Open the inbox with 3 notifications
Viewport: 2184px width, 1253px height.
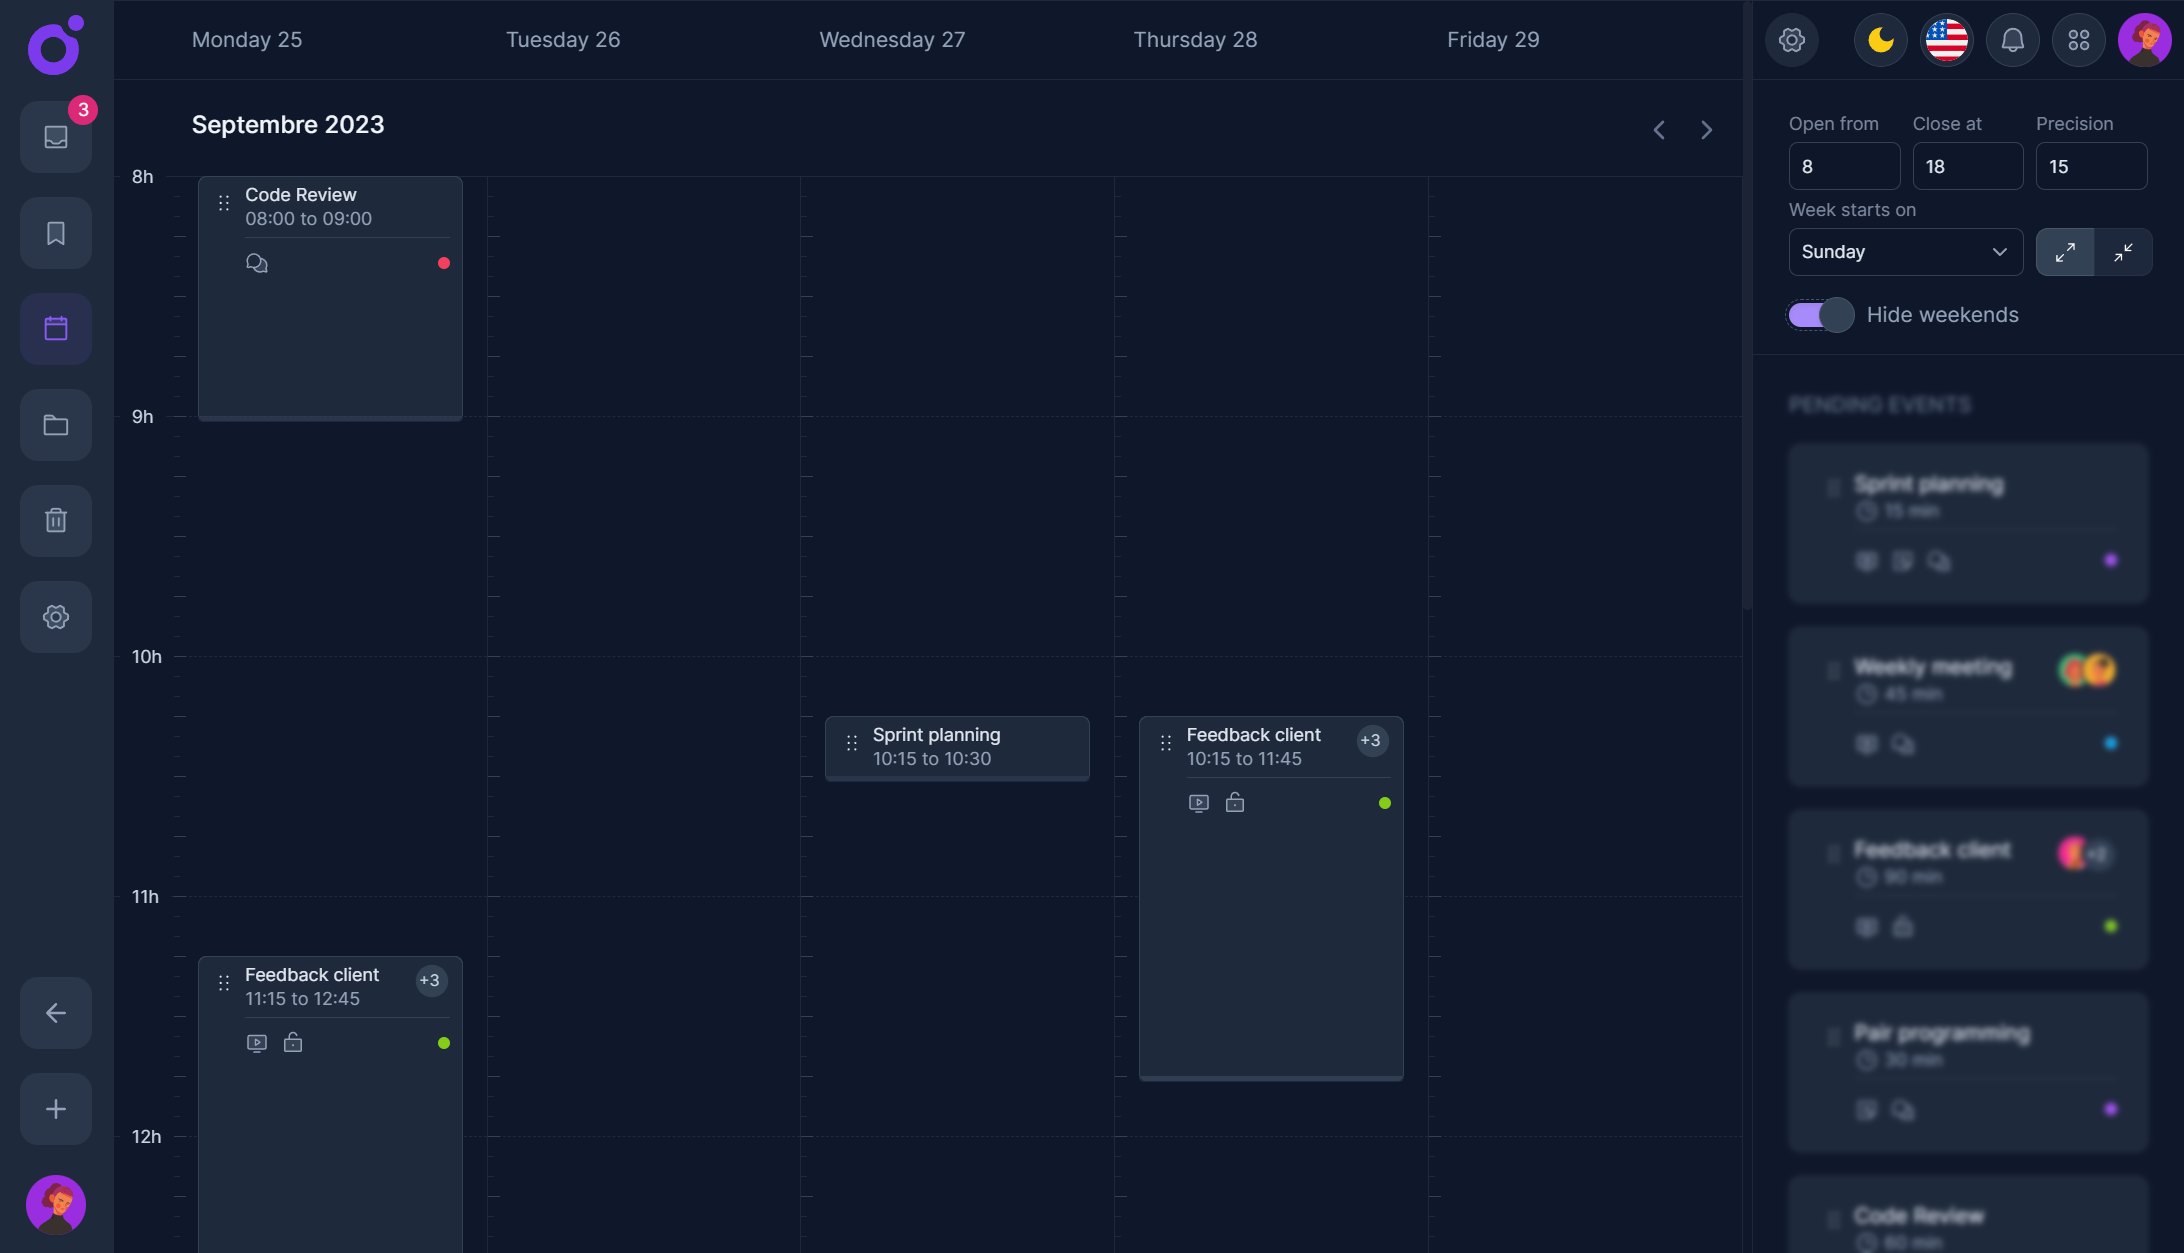click(55, 137)
